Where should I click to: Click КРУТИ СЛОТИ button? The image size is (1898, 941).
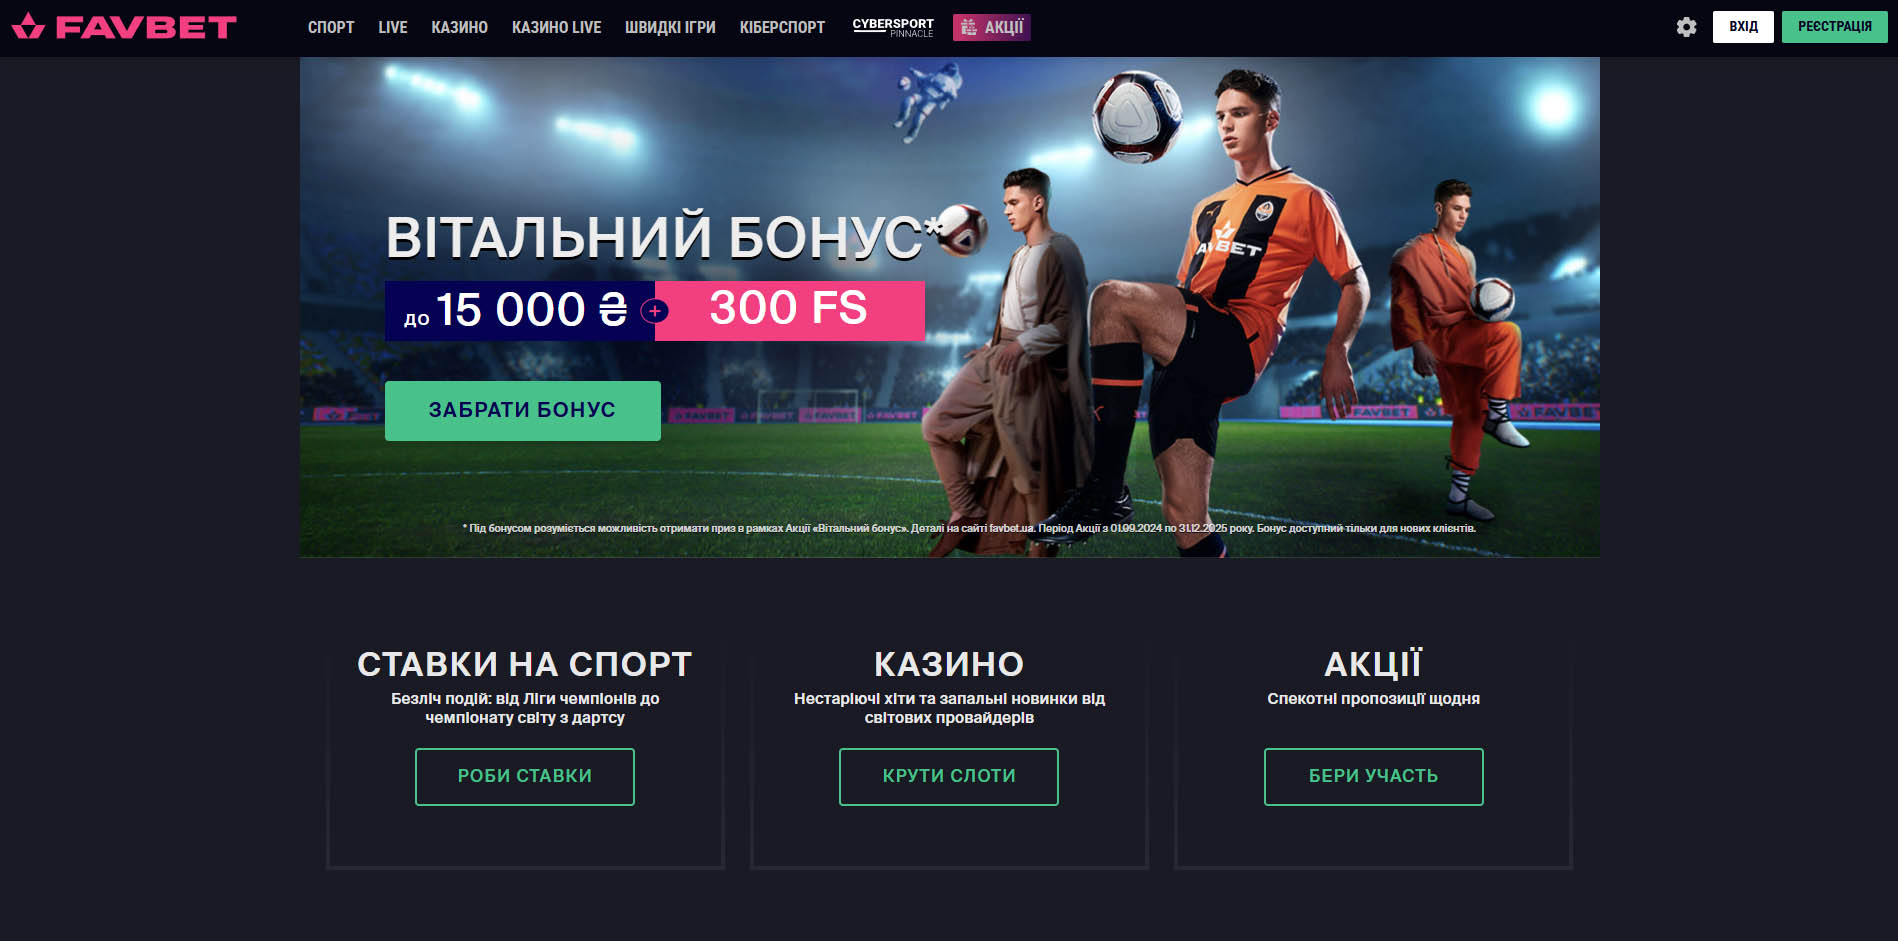pyautogui.click(x=949, y=776)
